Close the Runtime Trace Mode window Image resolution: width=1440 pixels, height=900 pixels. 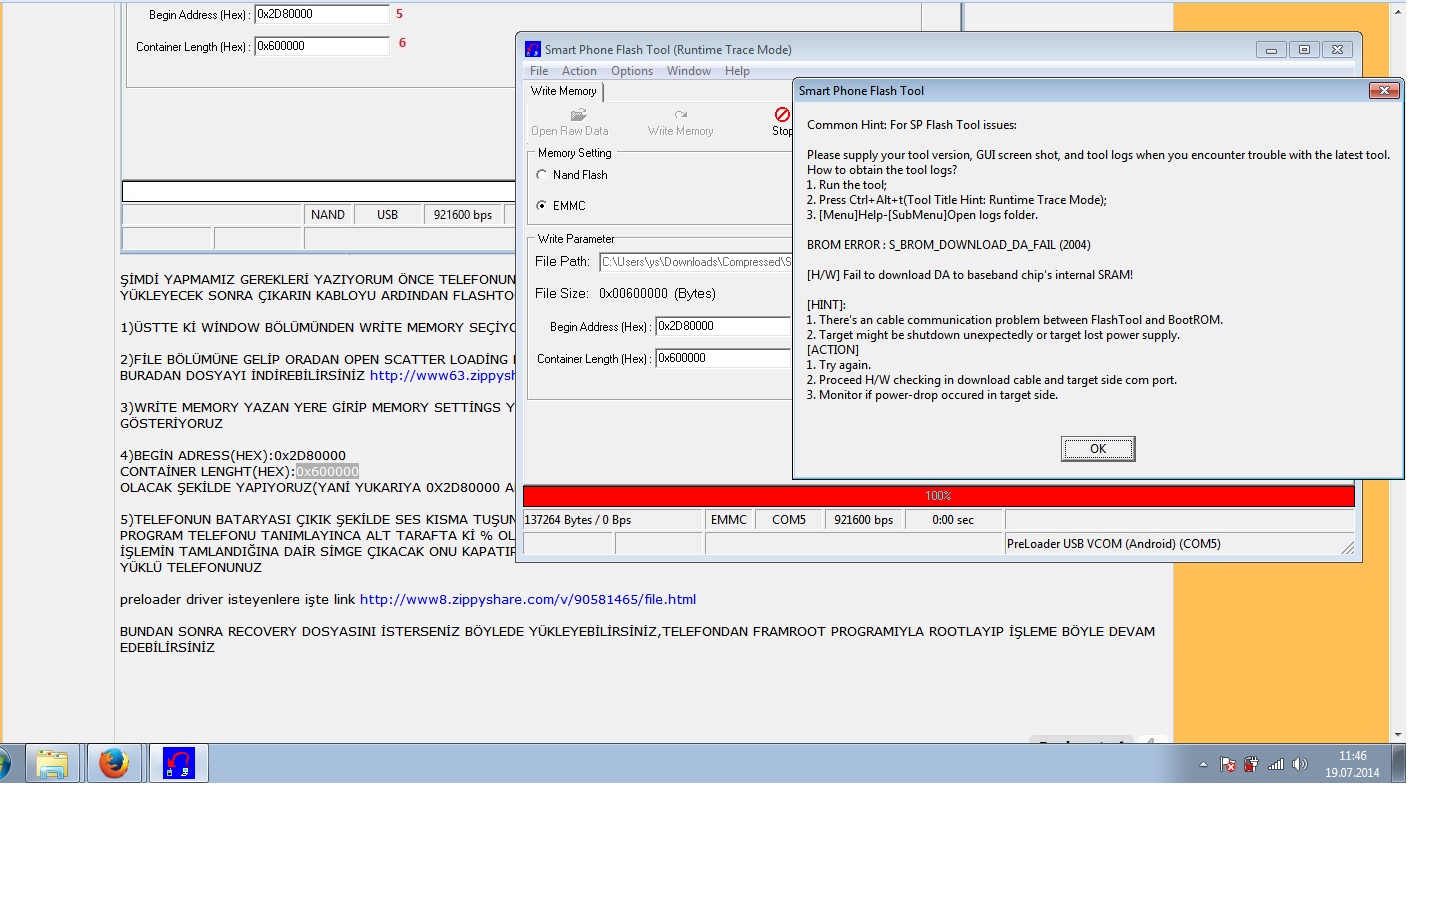click(x=1338, y=49)
